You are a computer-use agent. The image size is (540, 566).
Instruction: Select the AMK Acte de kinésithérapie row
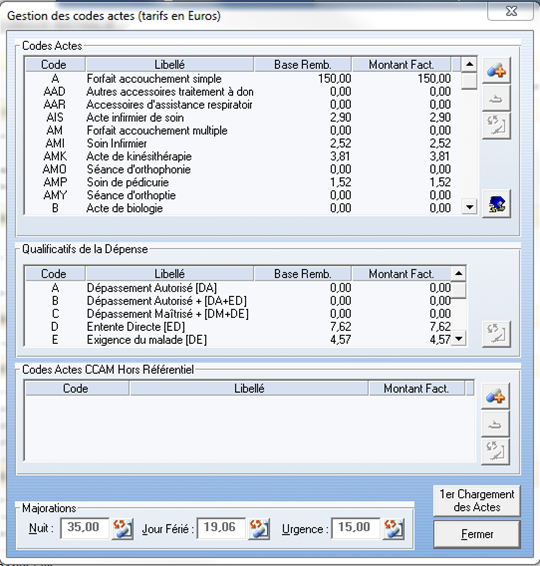pyautogui.click(x=238, y=156)
